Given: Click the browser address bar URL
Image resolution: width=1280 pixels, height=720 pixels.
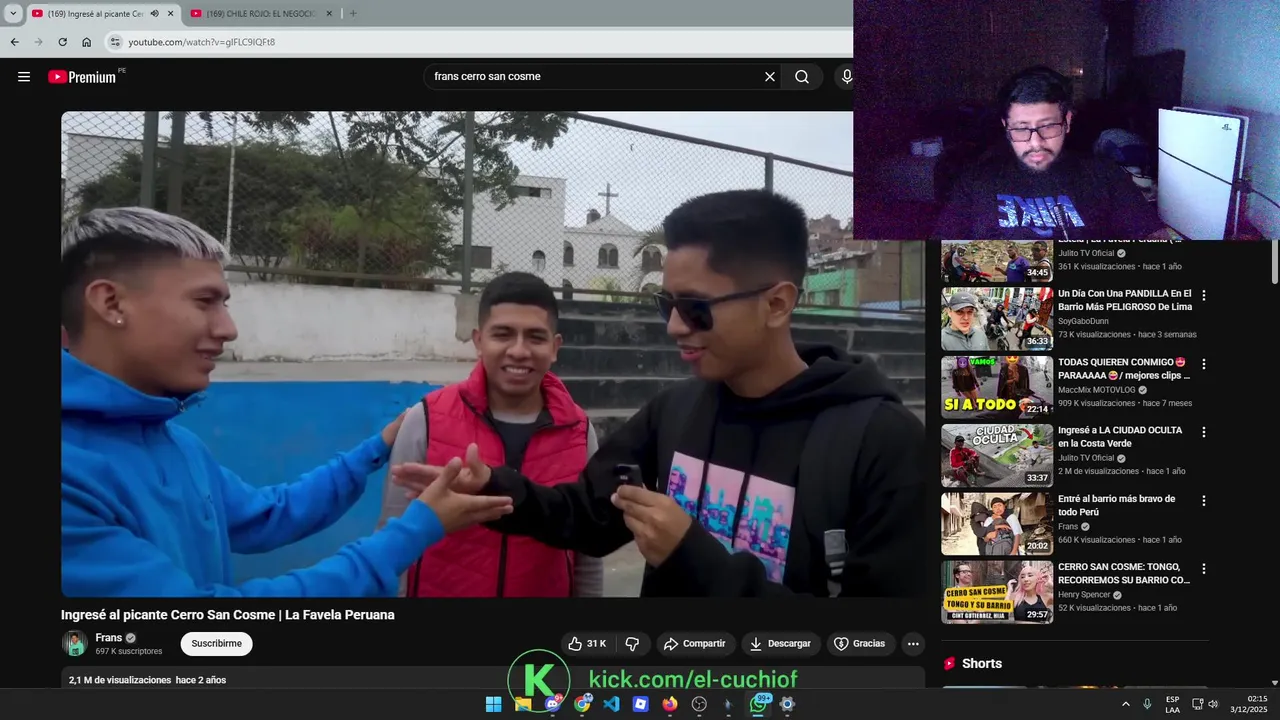Looking at the screenshot, I should pyautogui.click(x=201, y=42).
